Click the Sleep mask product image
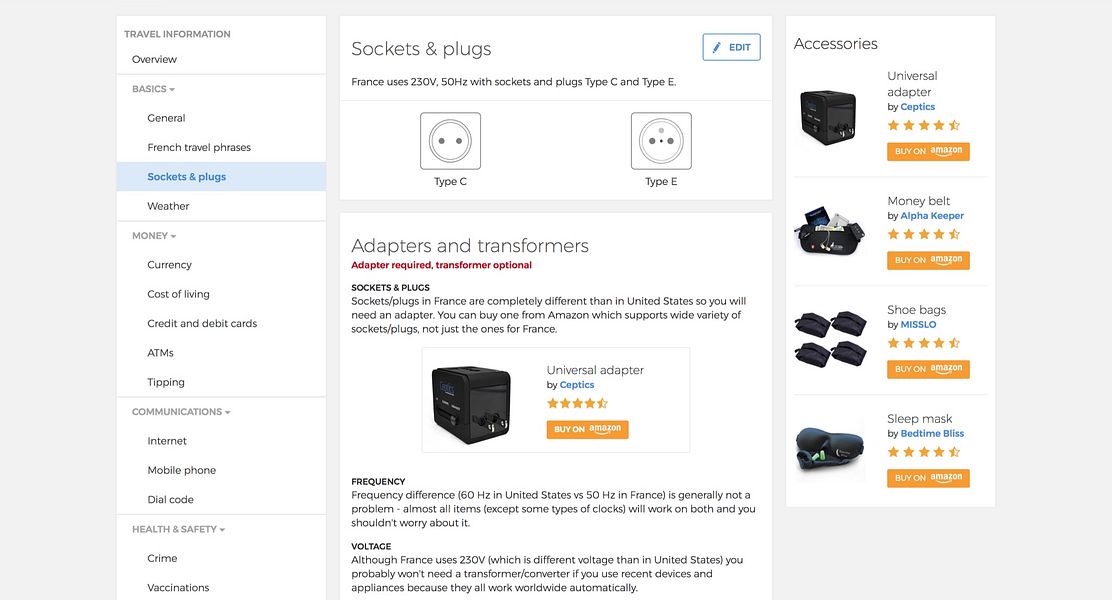This screenshot has height=600, width=1112. click(830, 449)
